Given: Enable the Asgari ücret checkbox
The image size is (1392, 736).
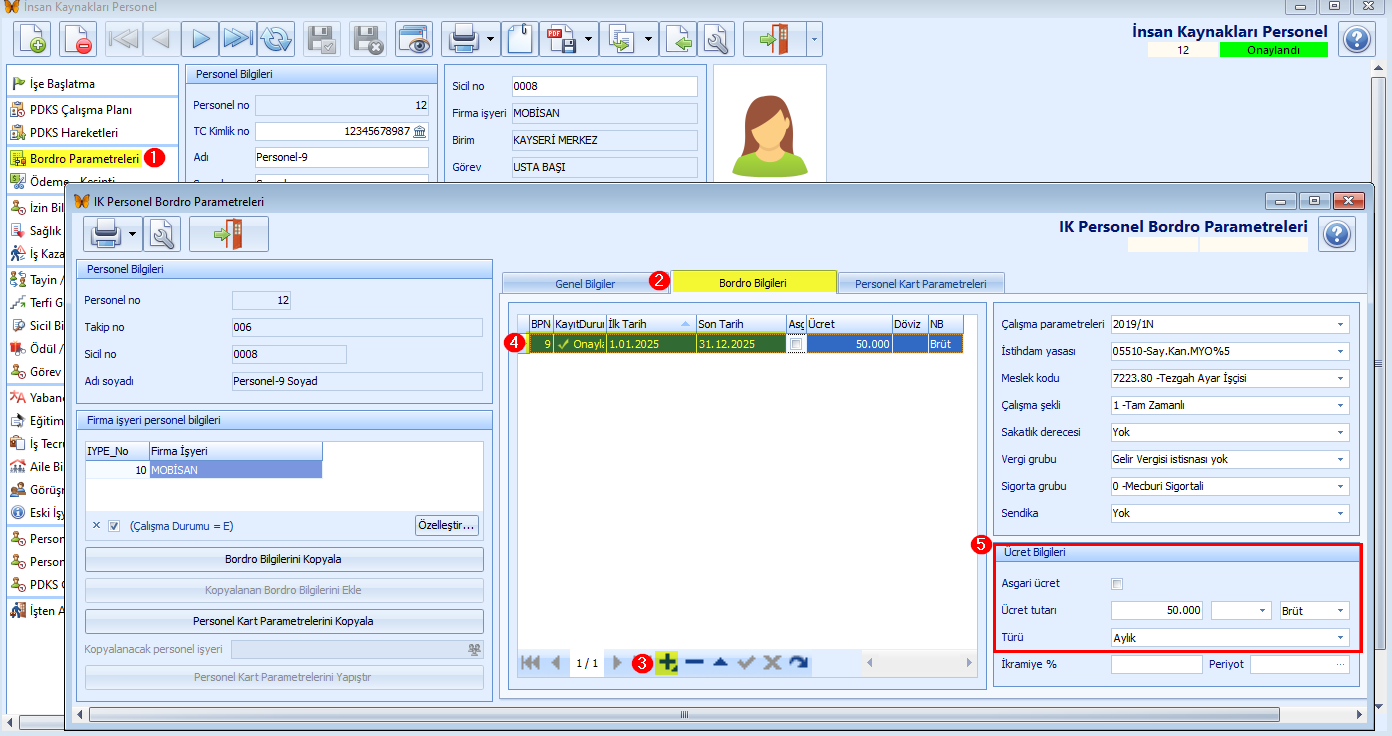Looking at the screenshot, I should [x=1117, y=584].
